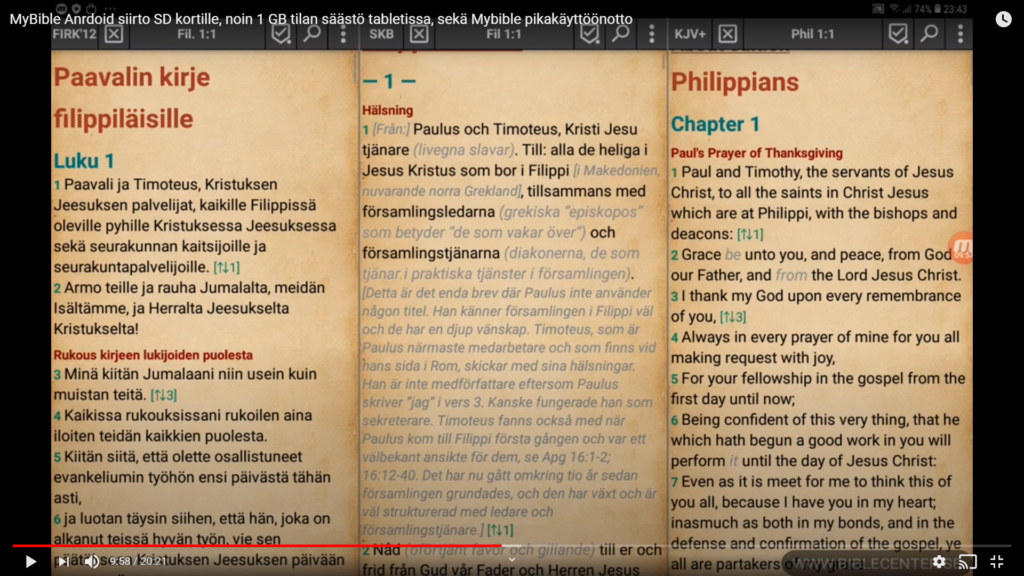1024x576 pixels.
Task: Open FIRK'12 pane overflow menu
Action: [344, 34]
